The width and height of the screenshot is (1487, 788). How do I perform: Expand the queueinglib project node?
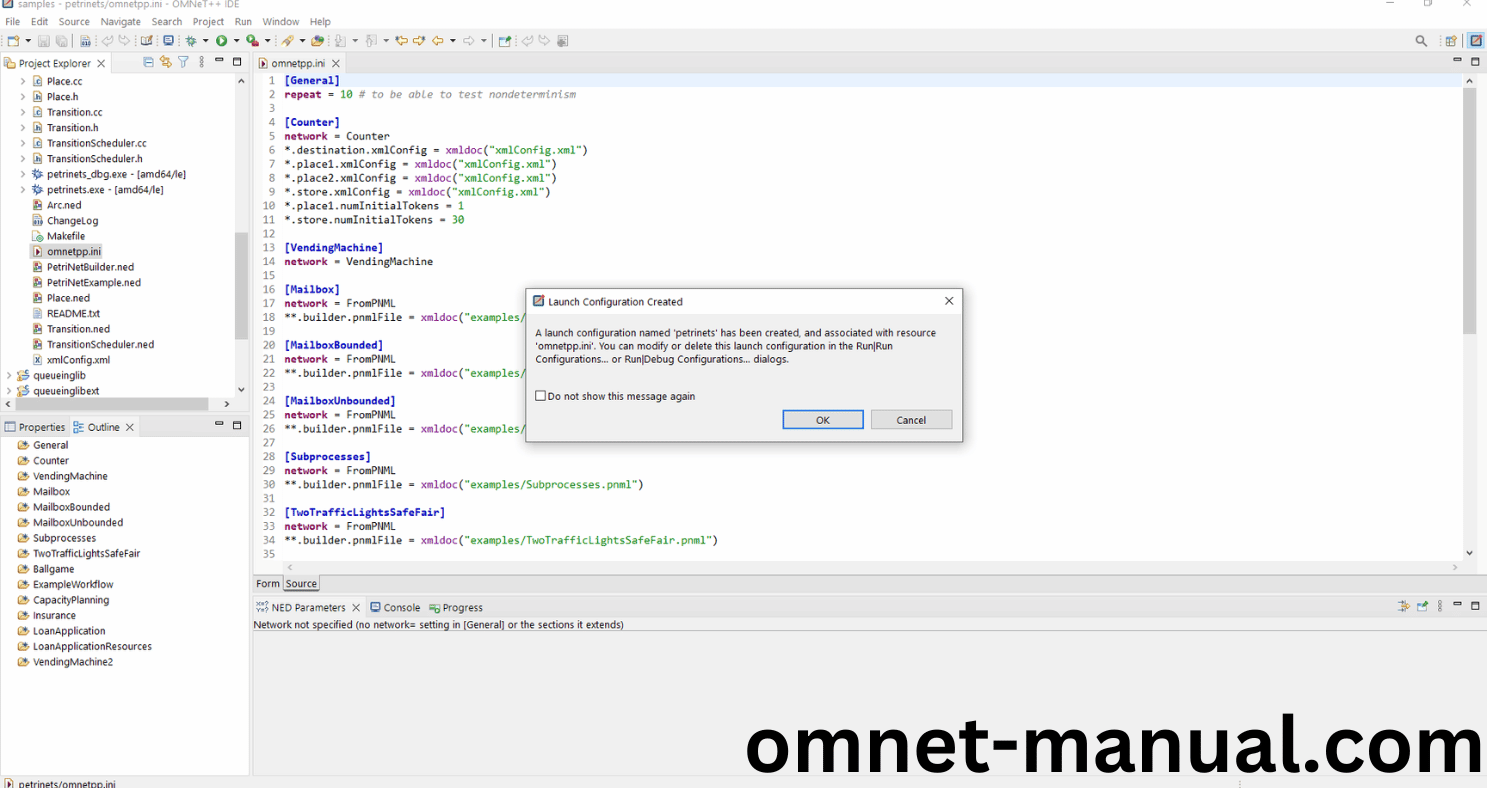tap(9, 376)
